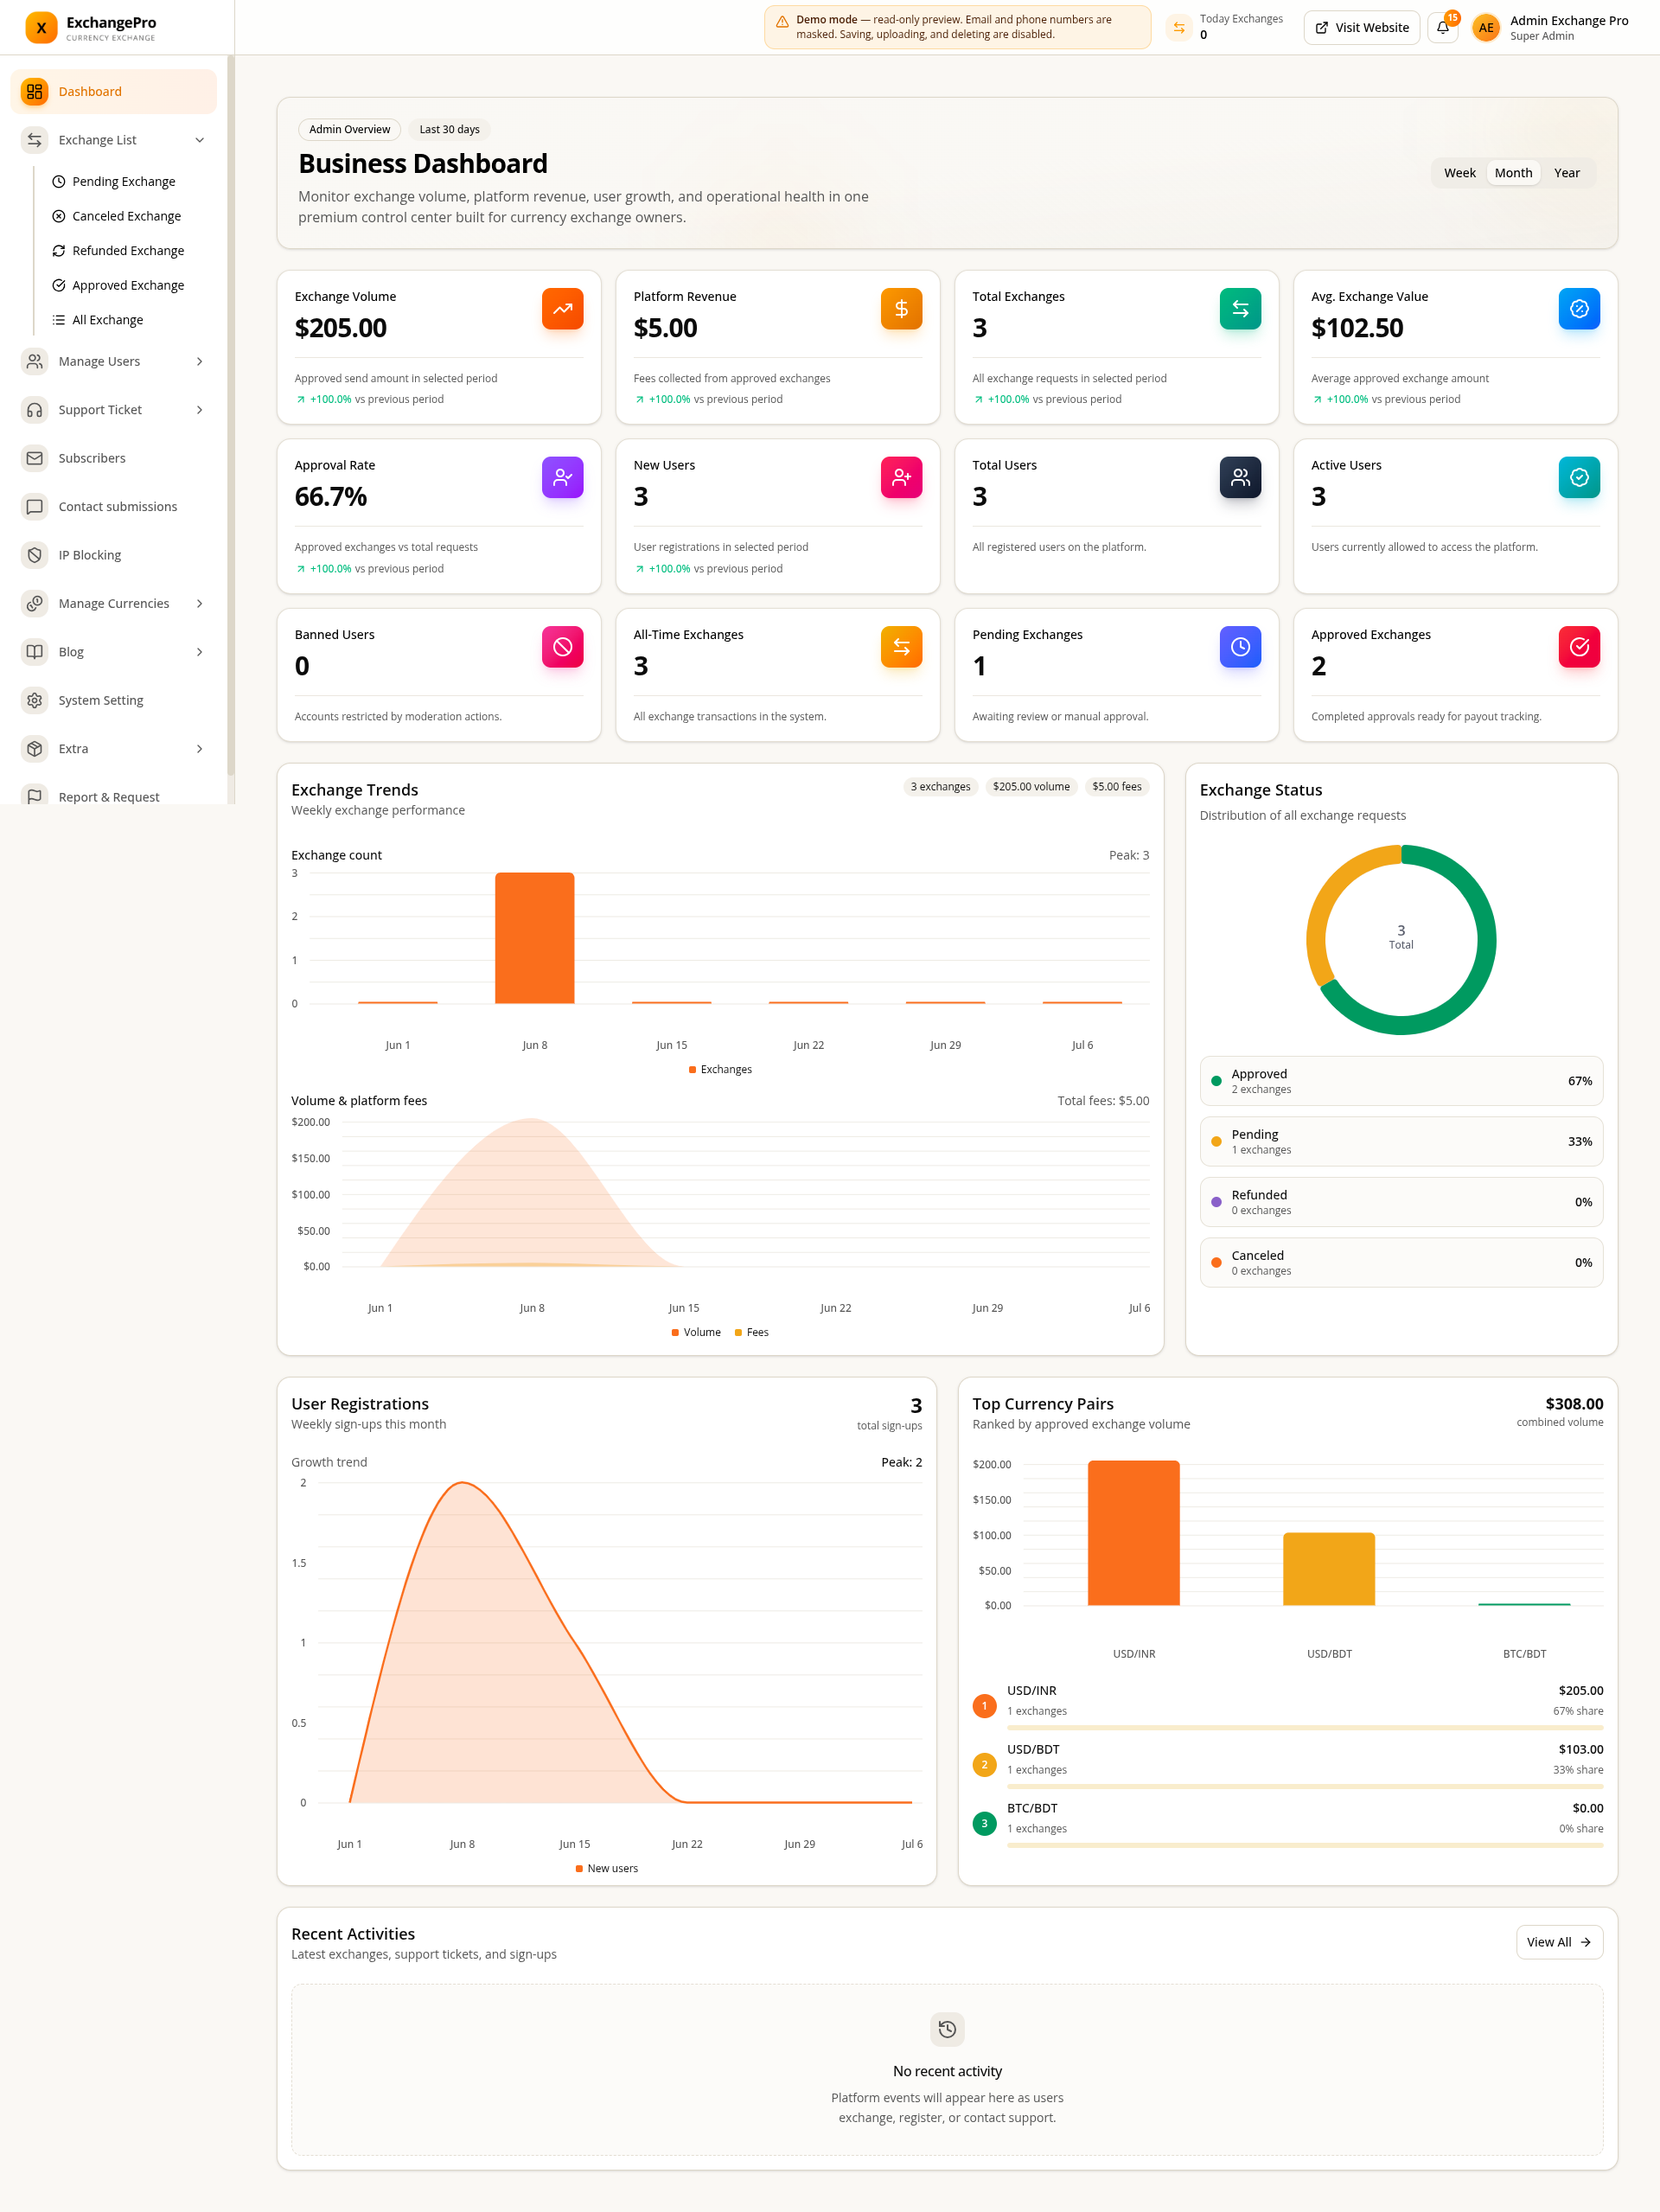Click the Visit Website button
Screen dimensions: 1660x2212
click(1361, 28)
